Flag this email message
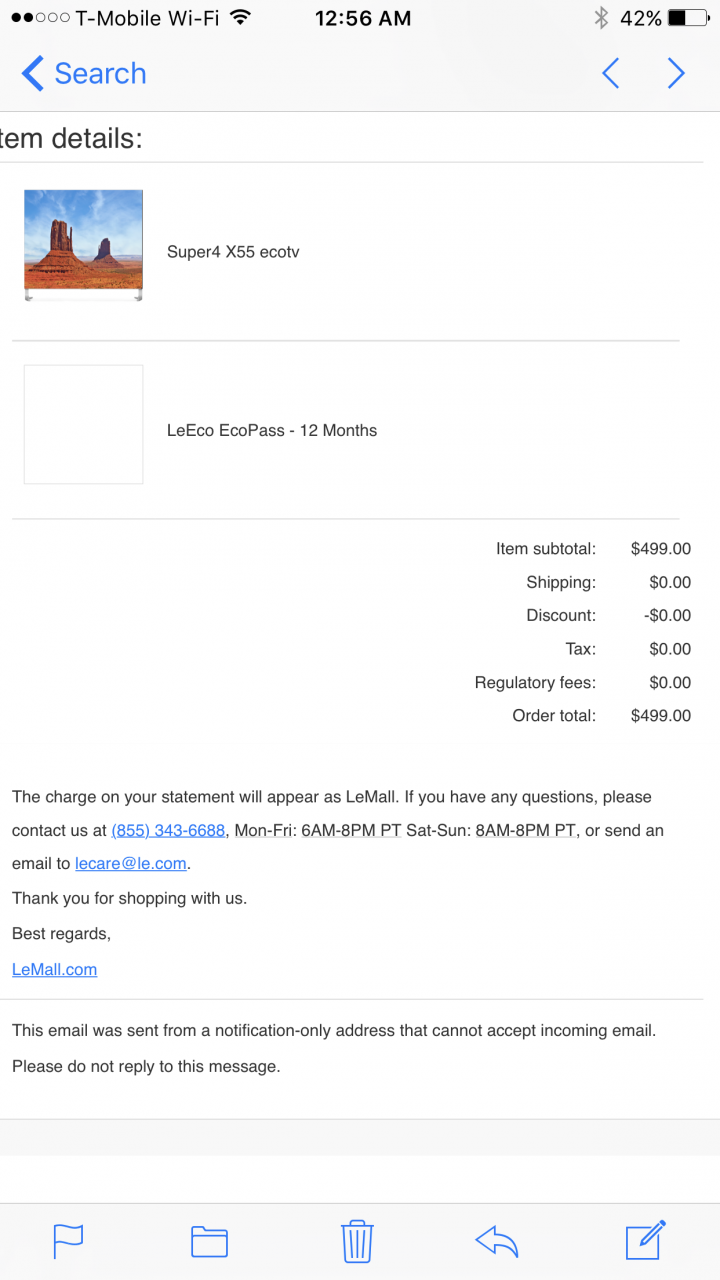720x1280 pixels. [x=68, y=1241]
